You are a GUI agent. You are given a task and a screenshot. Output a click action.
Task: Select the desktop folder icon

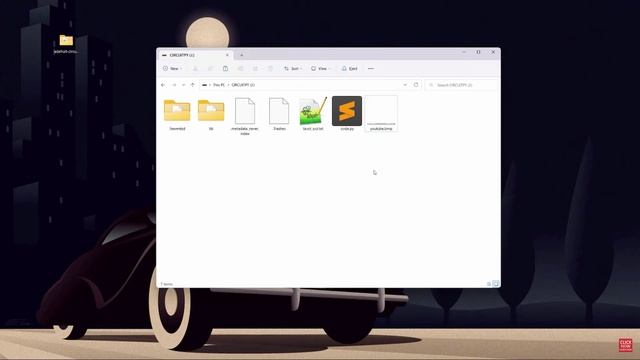[x=66, y=44]
